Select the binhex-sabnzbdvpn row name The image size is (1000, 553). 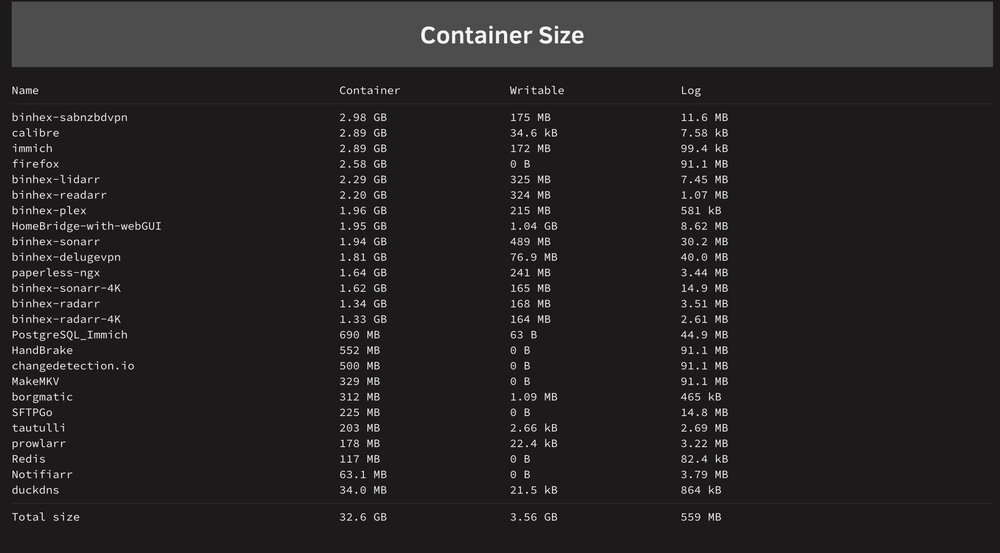(x=70, y=117)
